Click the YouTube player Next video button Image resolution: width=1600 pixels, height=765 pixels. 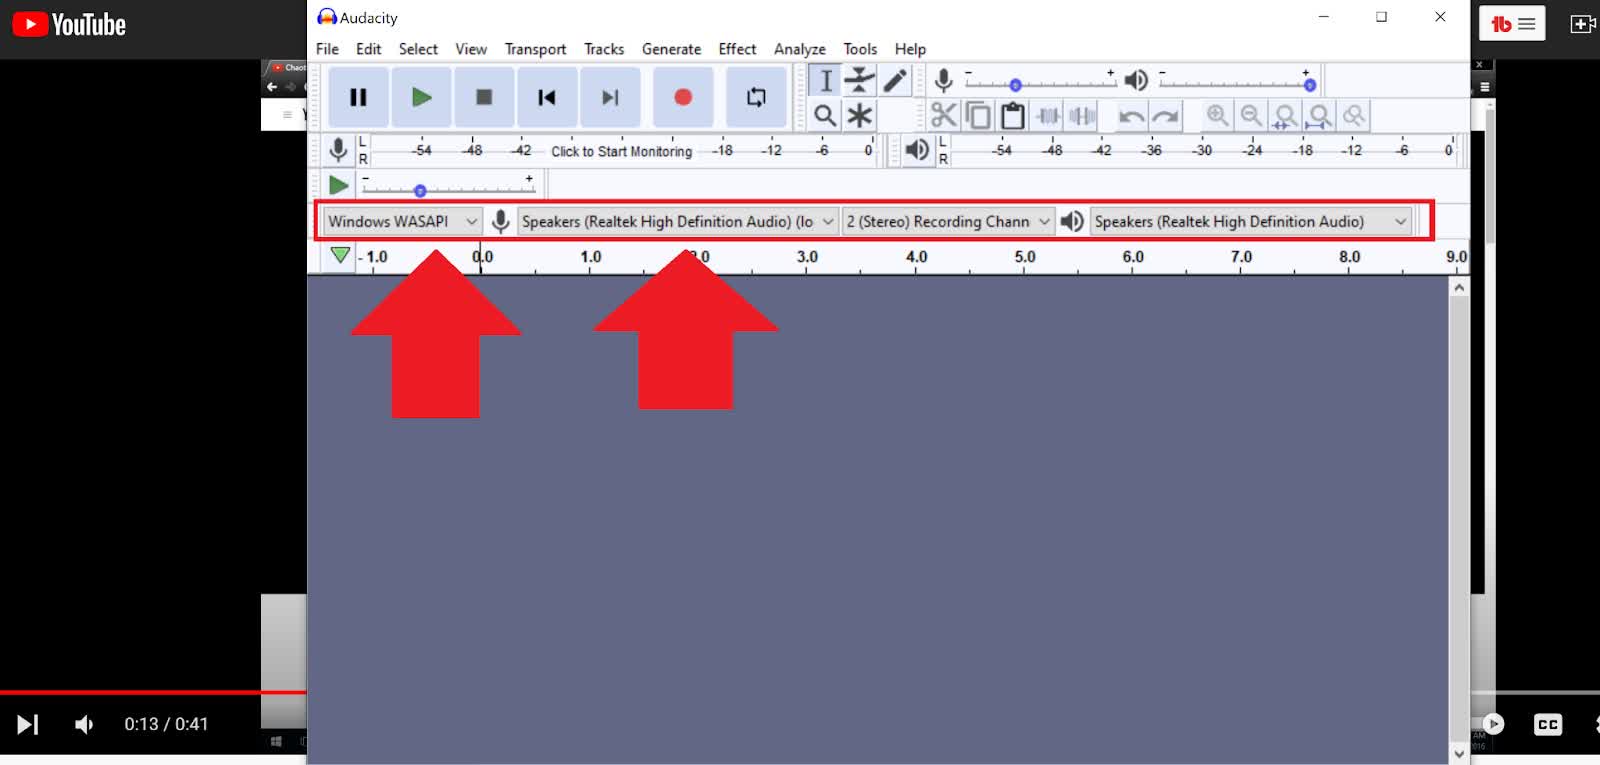(x=28, y=724)
